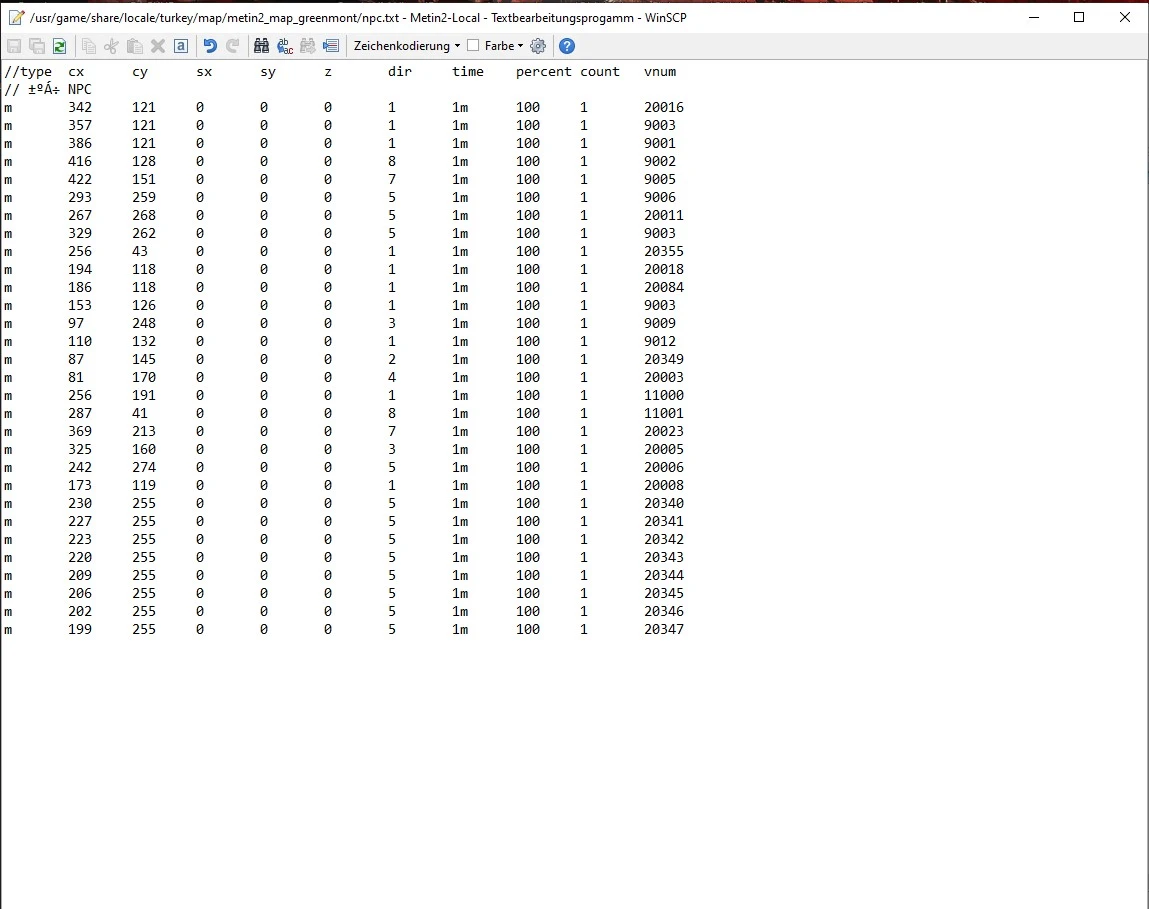The image size is (1149, 909).
Task: Minimize the WinSCP editor window
Action: [x=1033, y=17]
